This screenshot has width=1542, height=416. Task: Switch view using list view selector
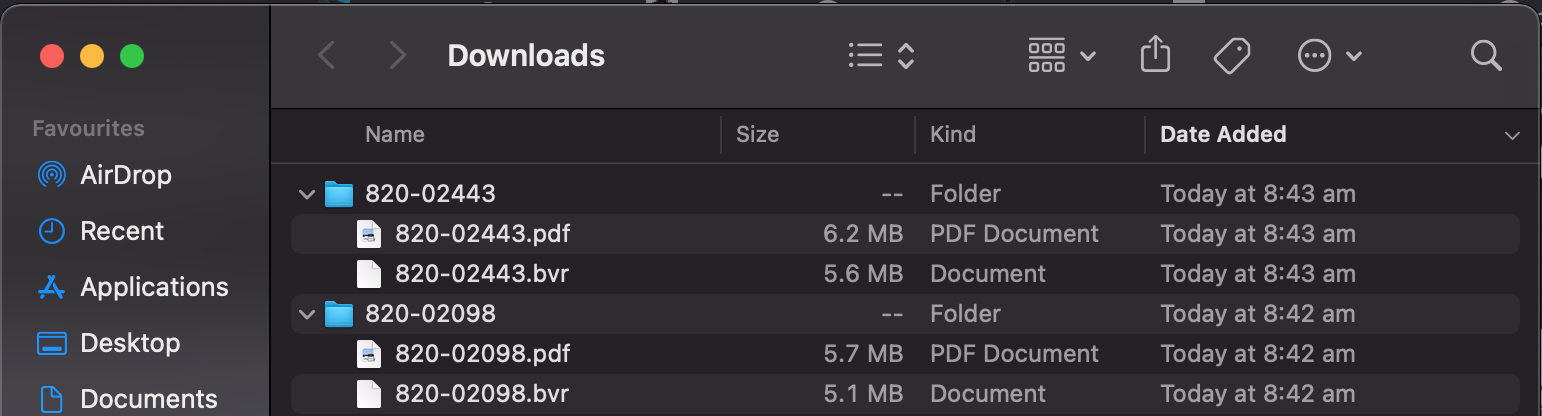click(x=881, y=55)
